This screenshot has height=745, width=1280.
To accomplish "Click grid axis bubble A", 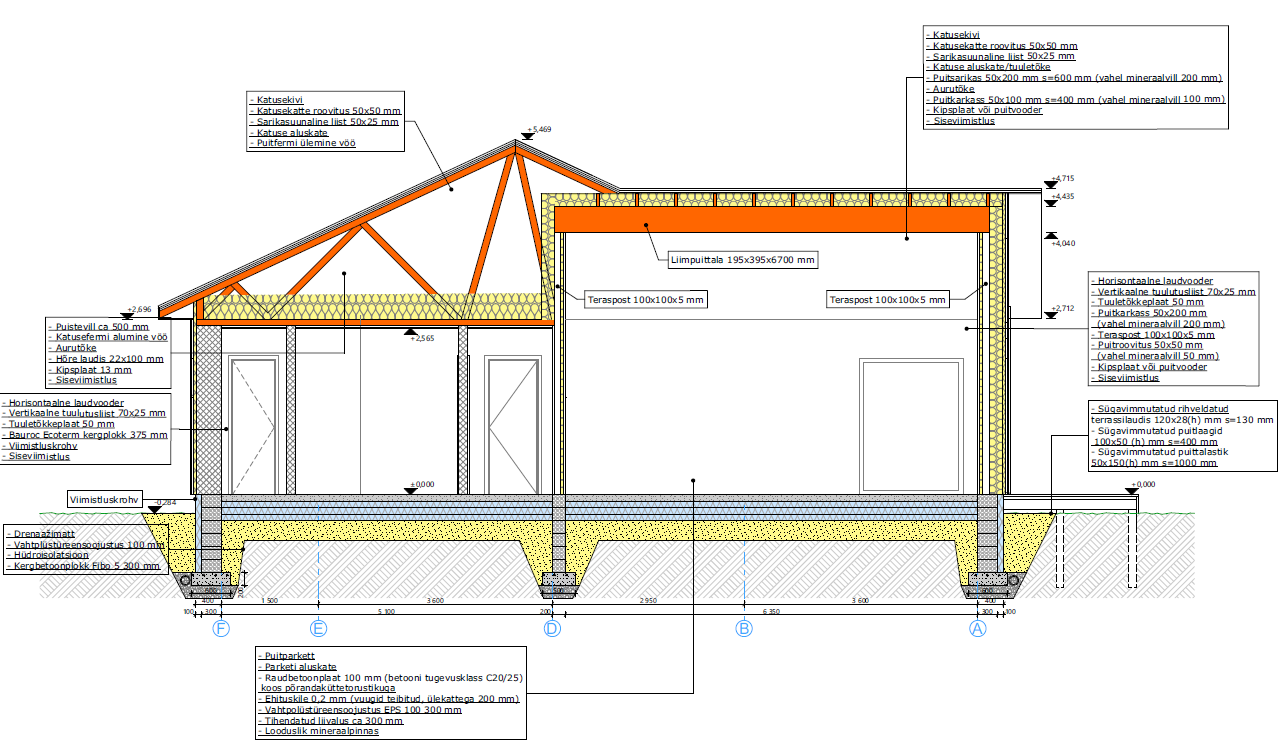I will pyautogui.click(x=978, y=629).
